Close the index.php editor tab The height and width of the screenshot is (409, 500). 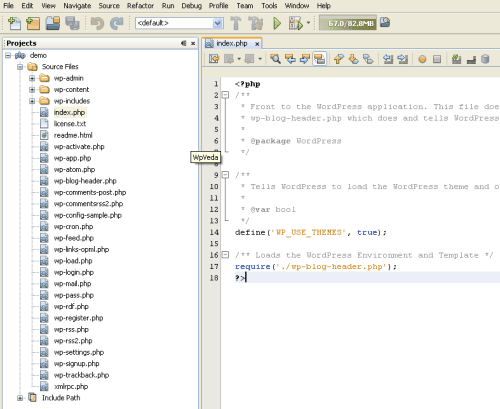pyautogui.click(x=257, y=44)
